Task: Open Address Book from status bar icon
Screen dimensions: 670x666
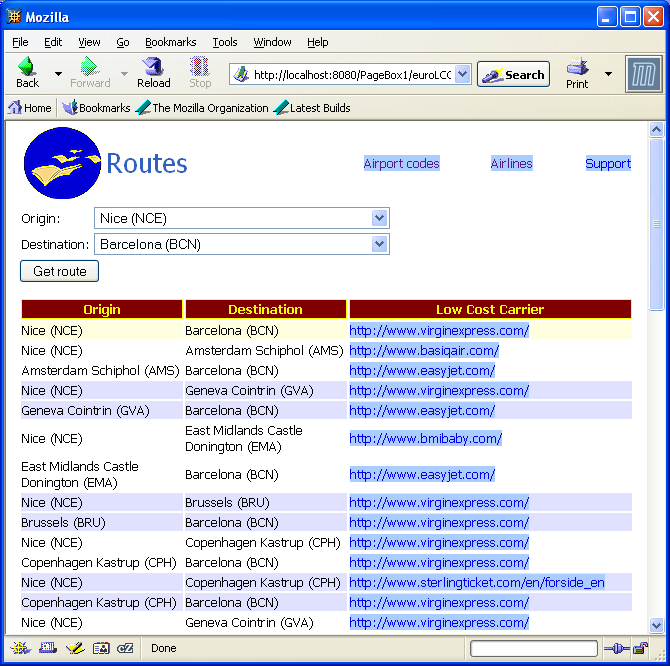Action: (x=101, y=648)
